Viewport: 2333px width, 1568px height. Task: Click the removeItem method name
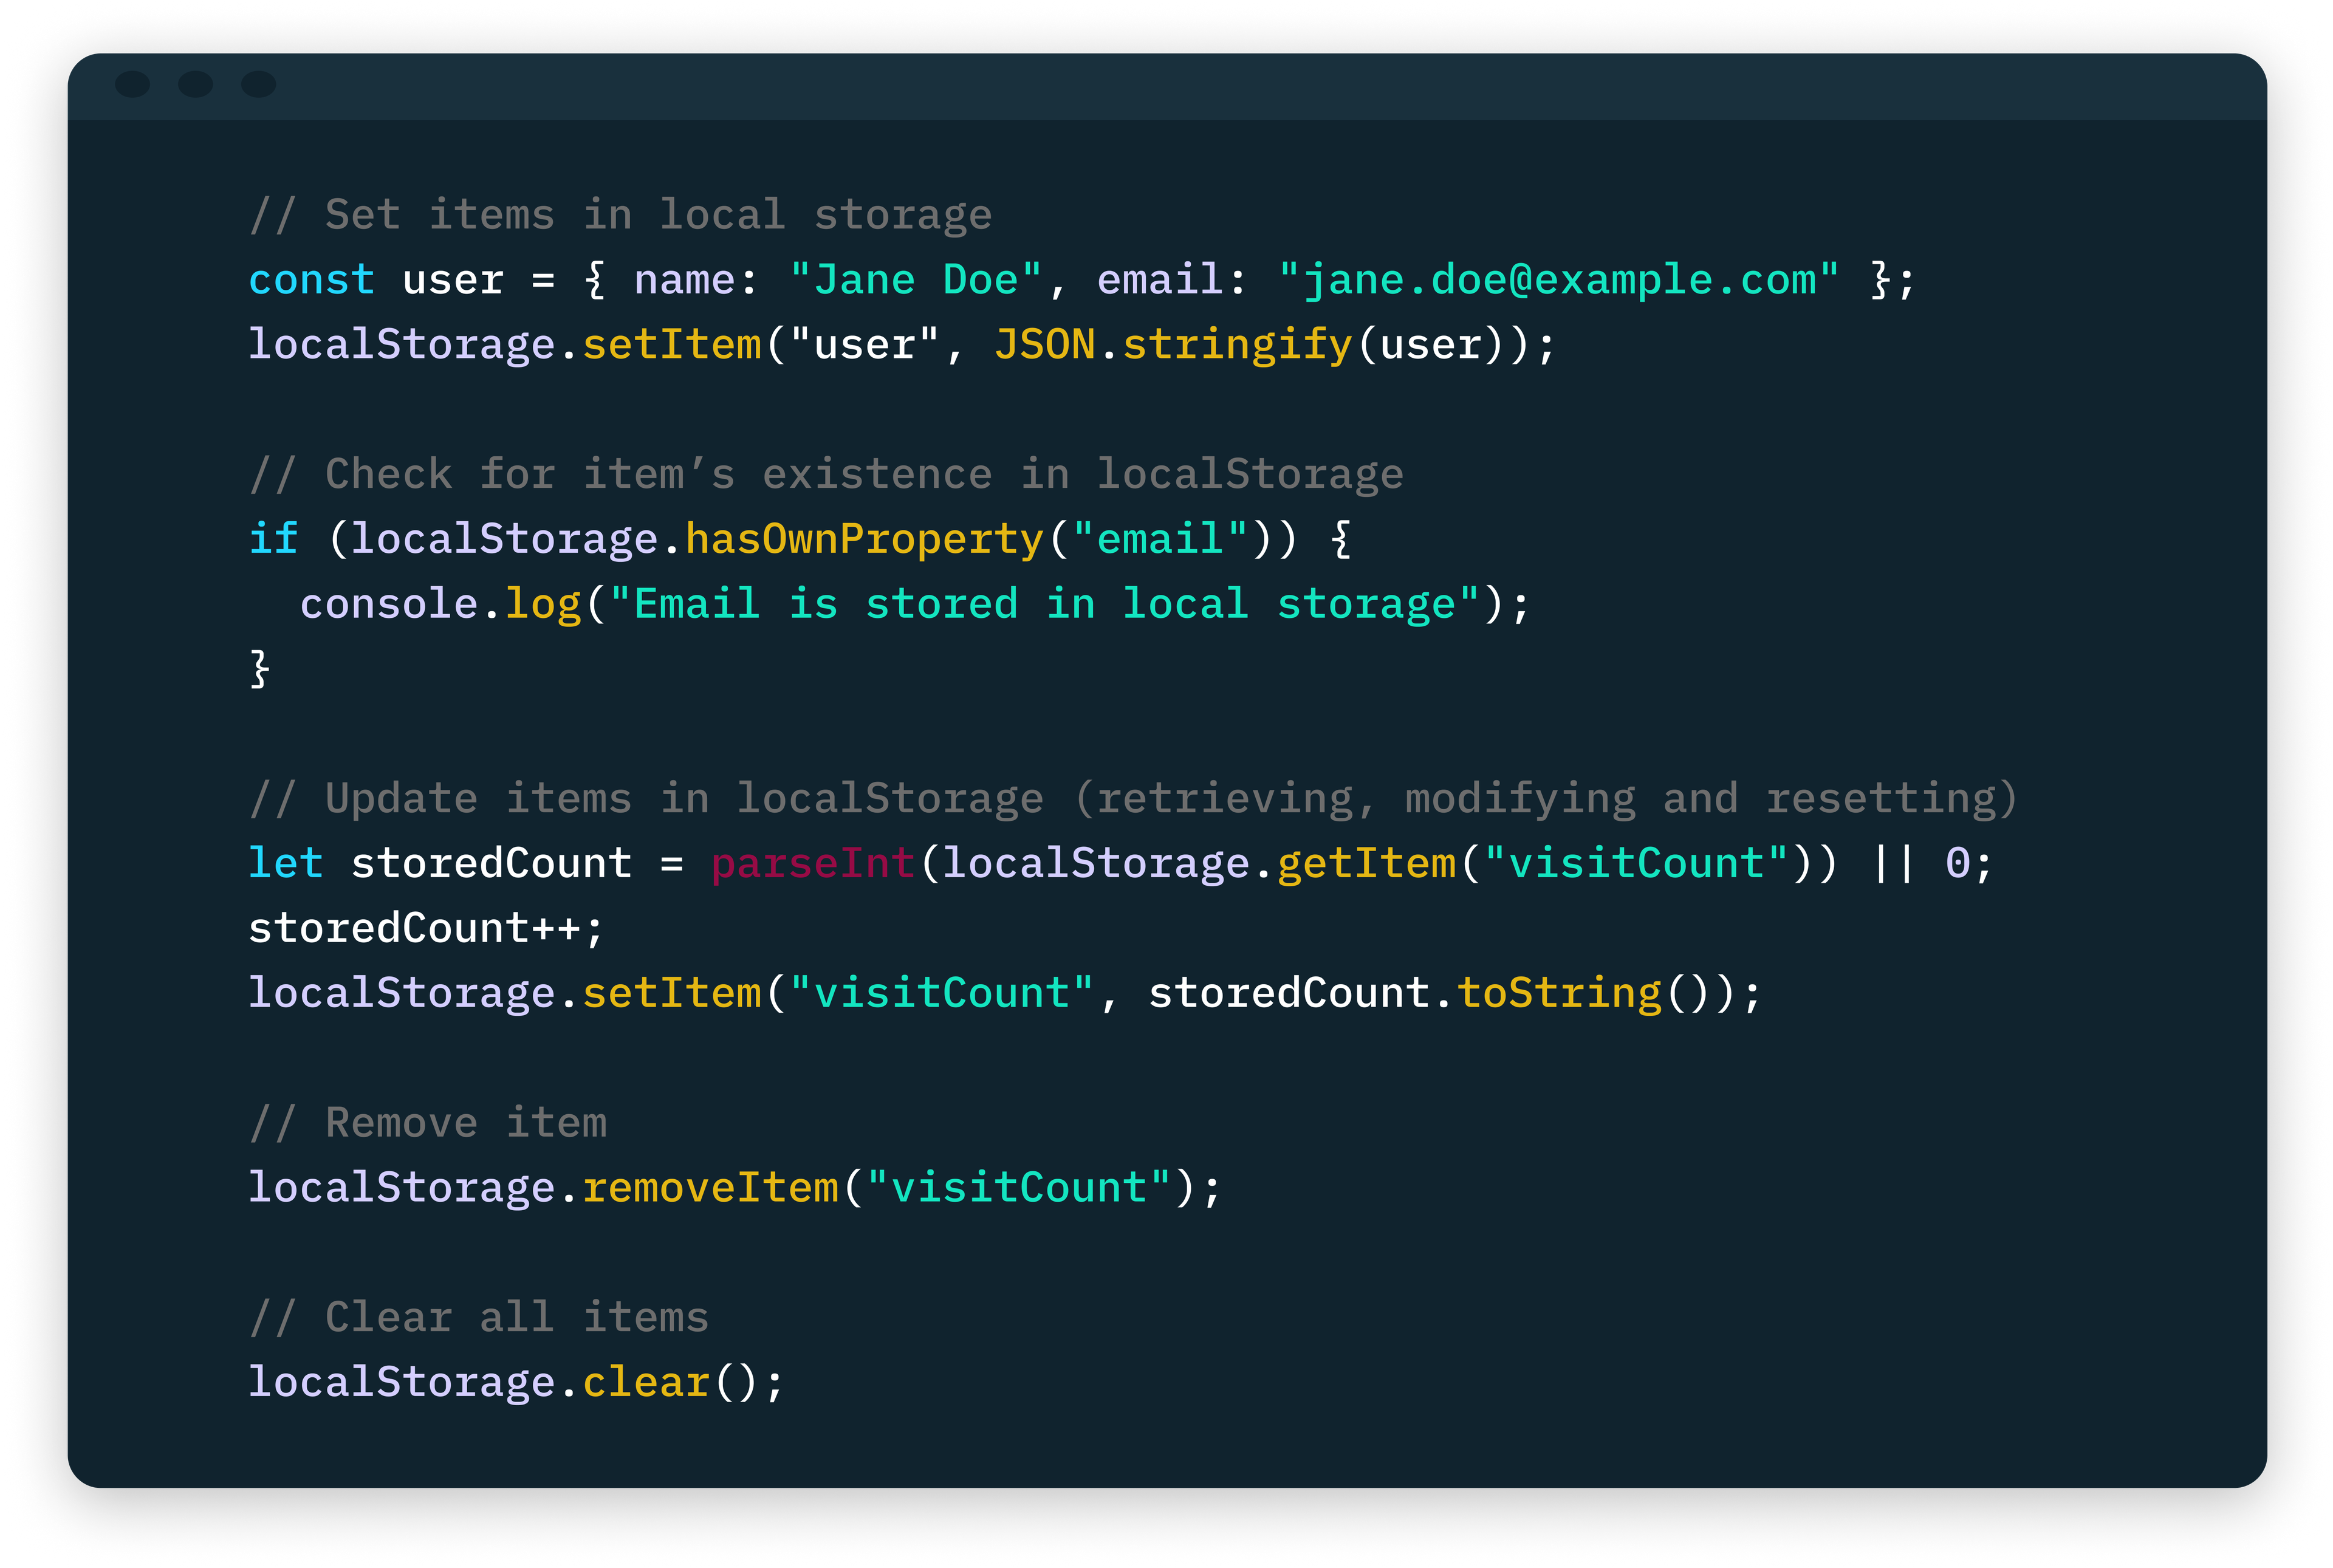(x=711, y=1188)
